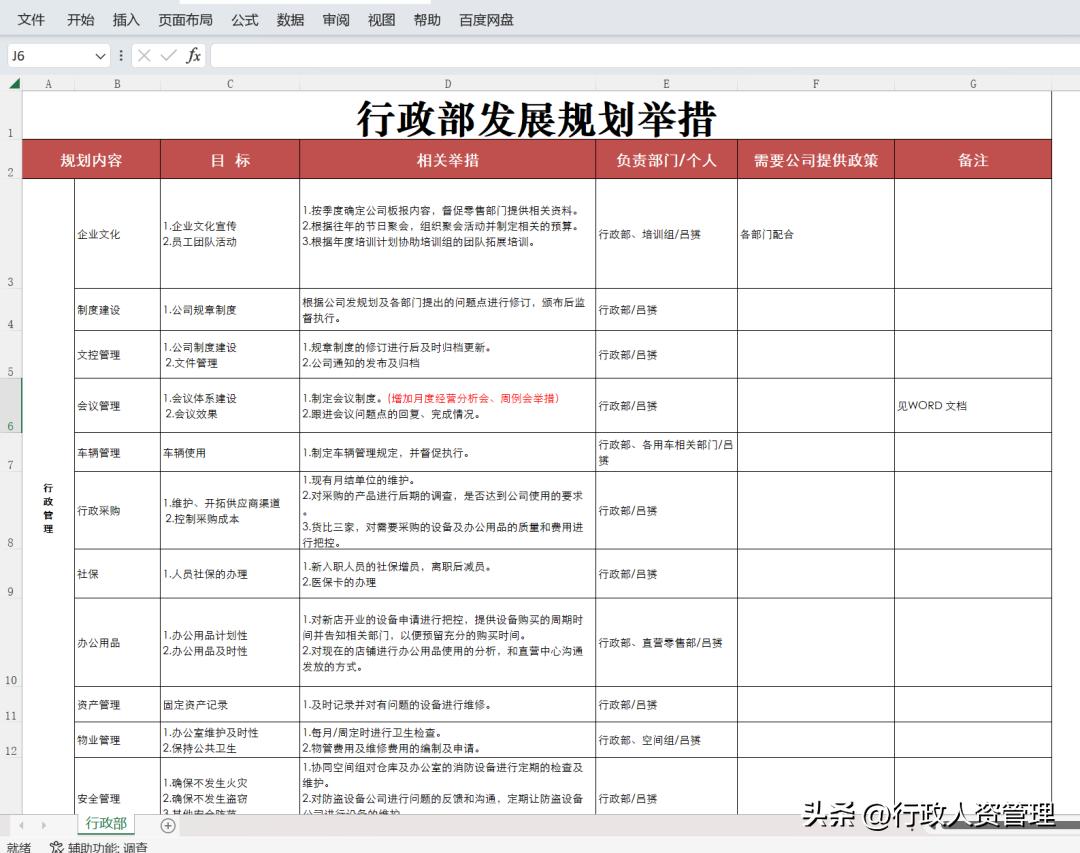Open the 百度网盘 ribbon tab
This screenshot has height=853, width=1080.
click(485, 19)
